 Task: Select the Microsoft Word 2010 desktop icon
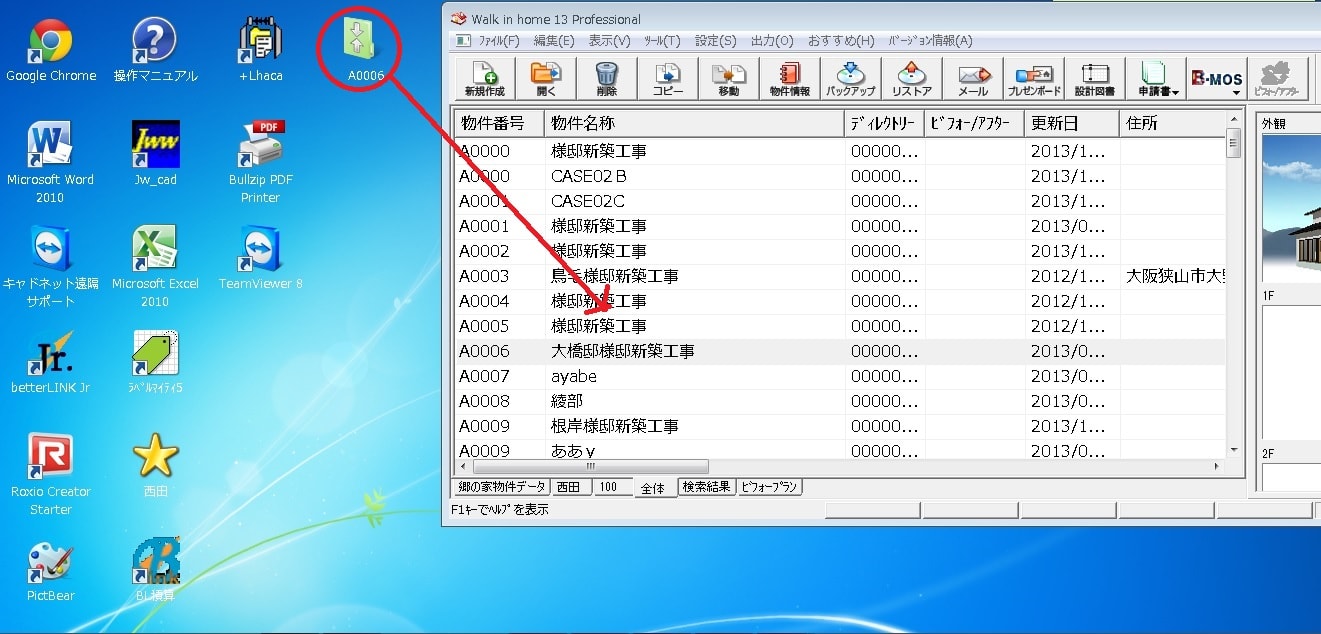click(x=50, y=163)
